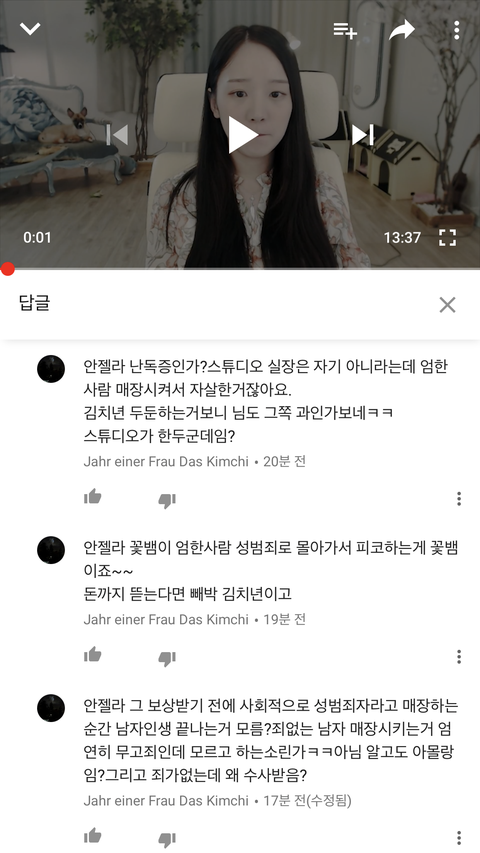Tap the share arrow icon
Viewport: 480px width, 853px height.
click(402, 30)
